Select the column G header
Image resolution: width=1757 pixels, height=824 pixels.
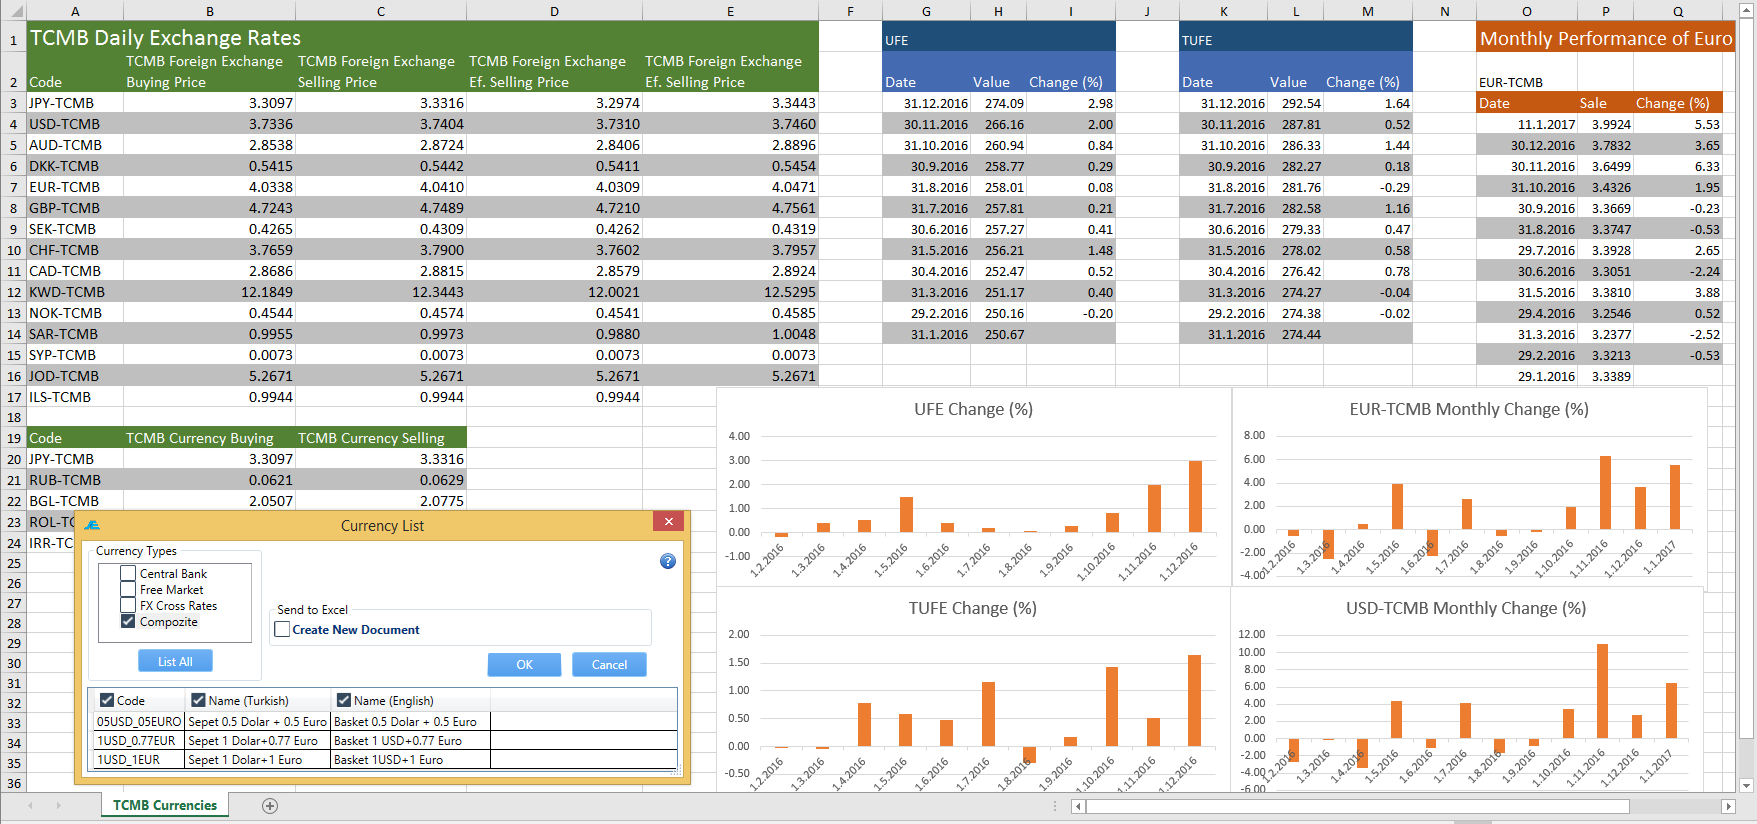pos(926,11)
